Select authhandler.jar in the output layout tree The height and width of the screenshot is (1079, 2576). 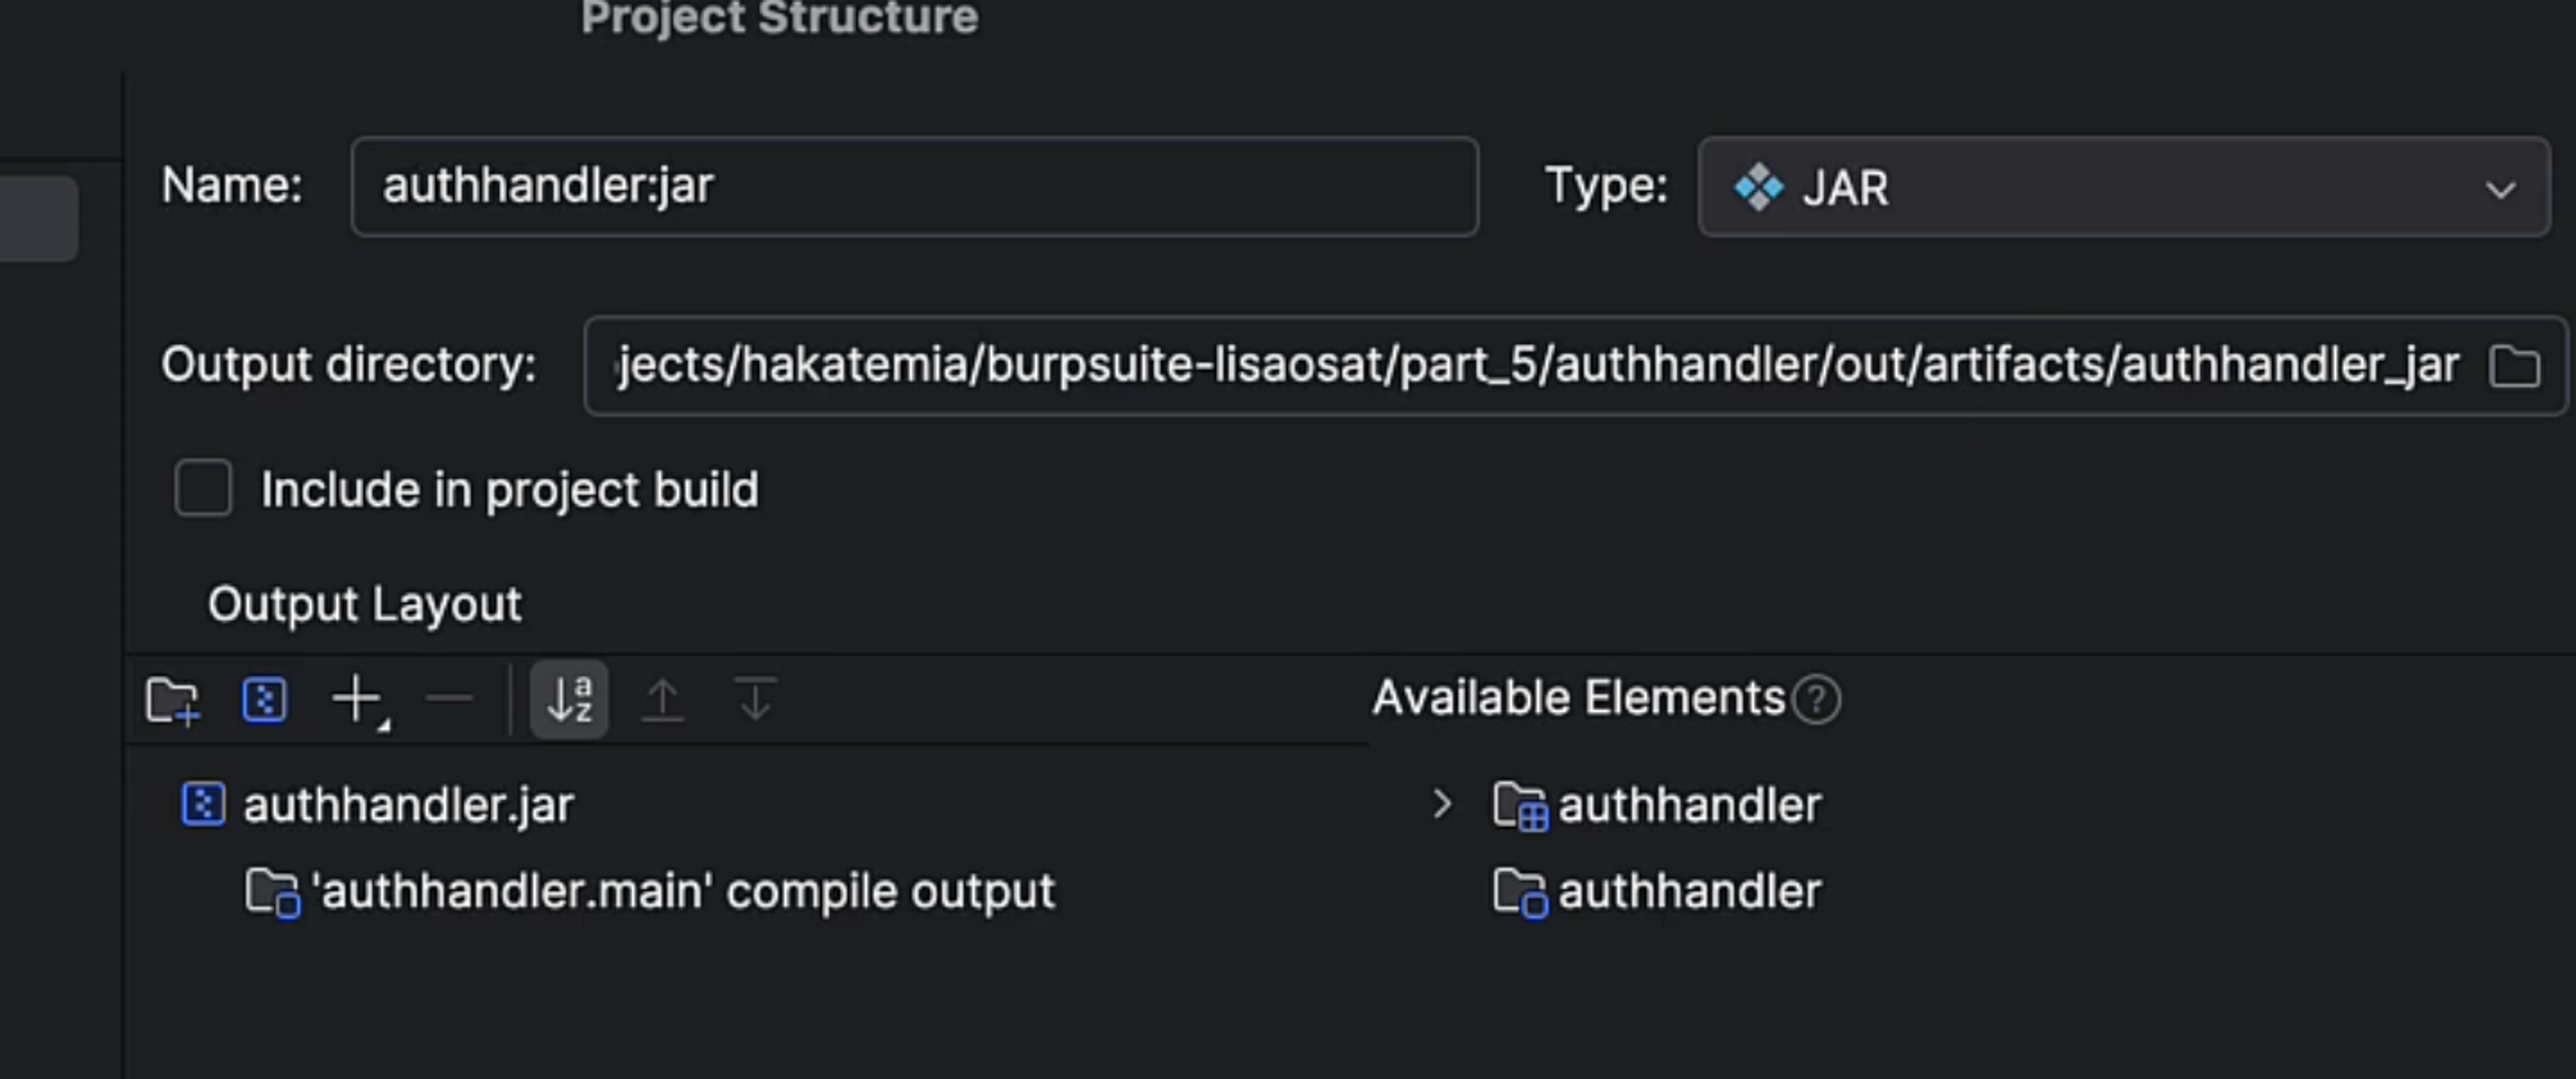[x=408, y=805]
